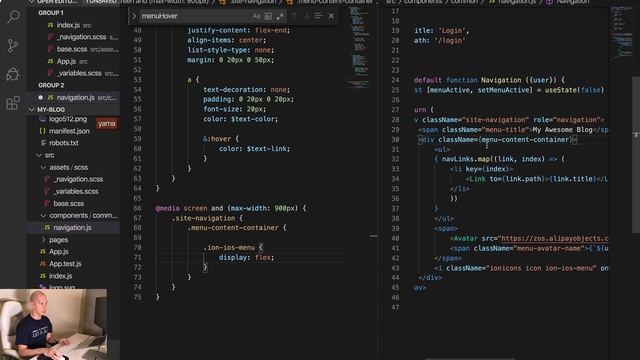
Task: Select navigation.js in Group 2 open editors
Action: [74, 98]
